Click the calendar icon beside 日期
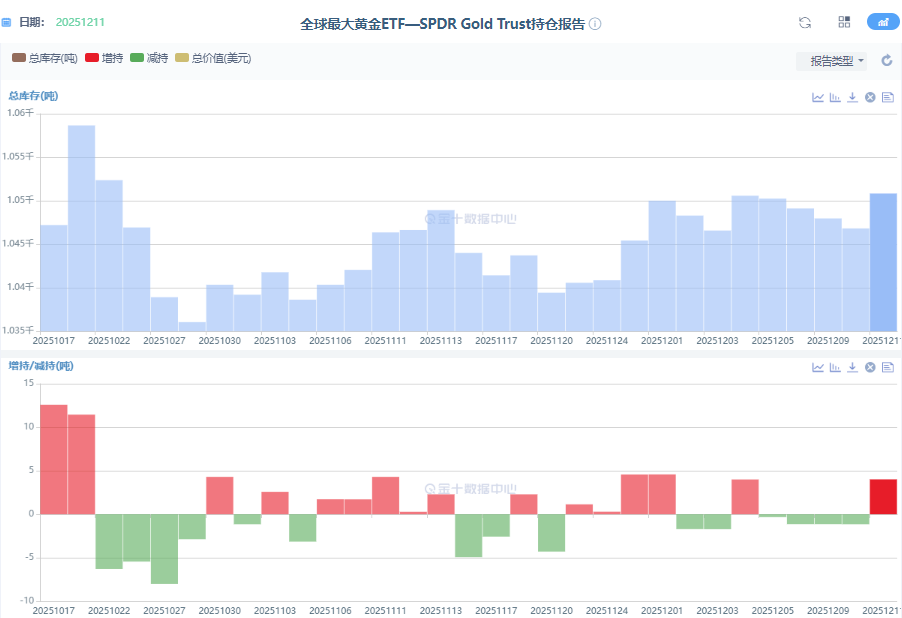 click(7, 22)
